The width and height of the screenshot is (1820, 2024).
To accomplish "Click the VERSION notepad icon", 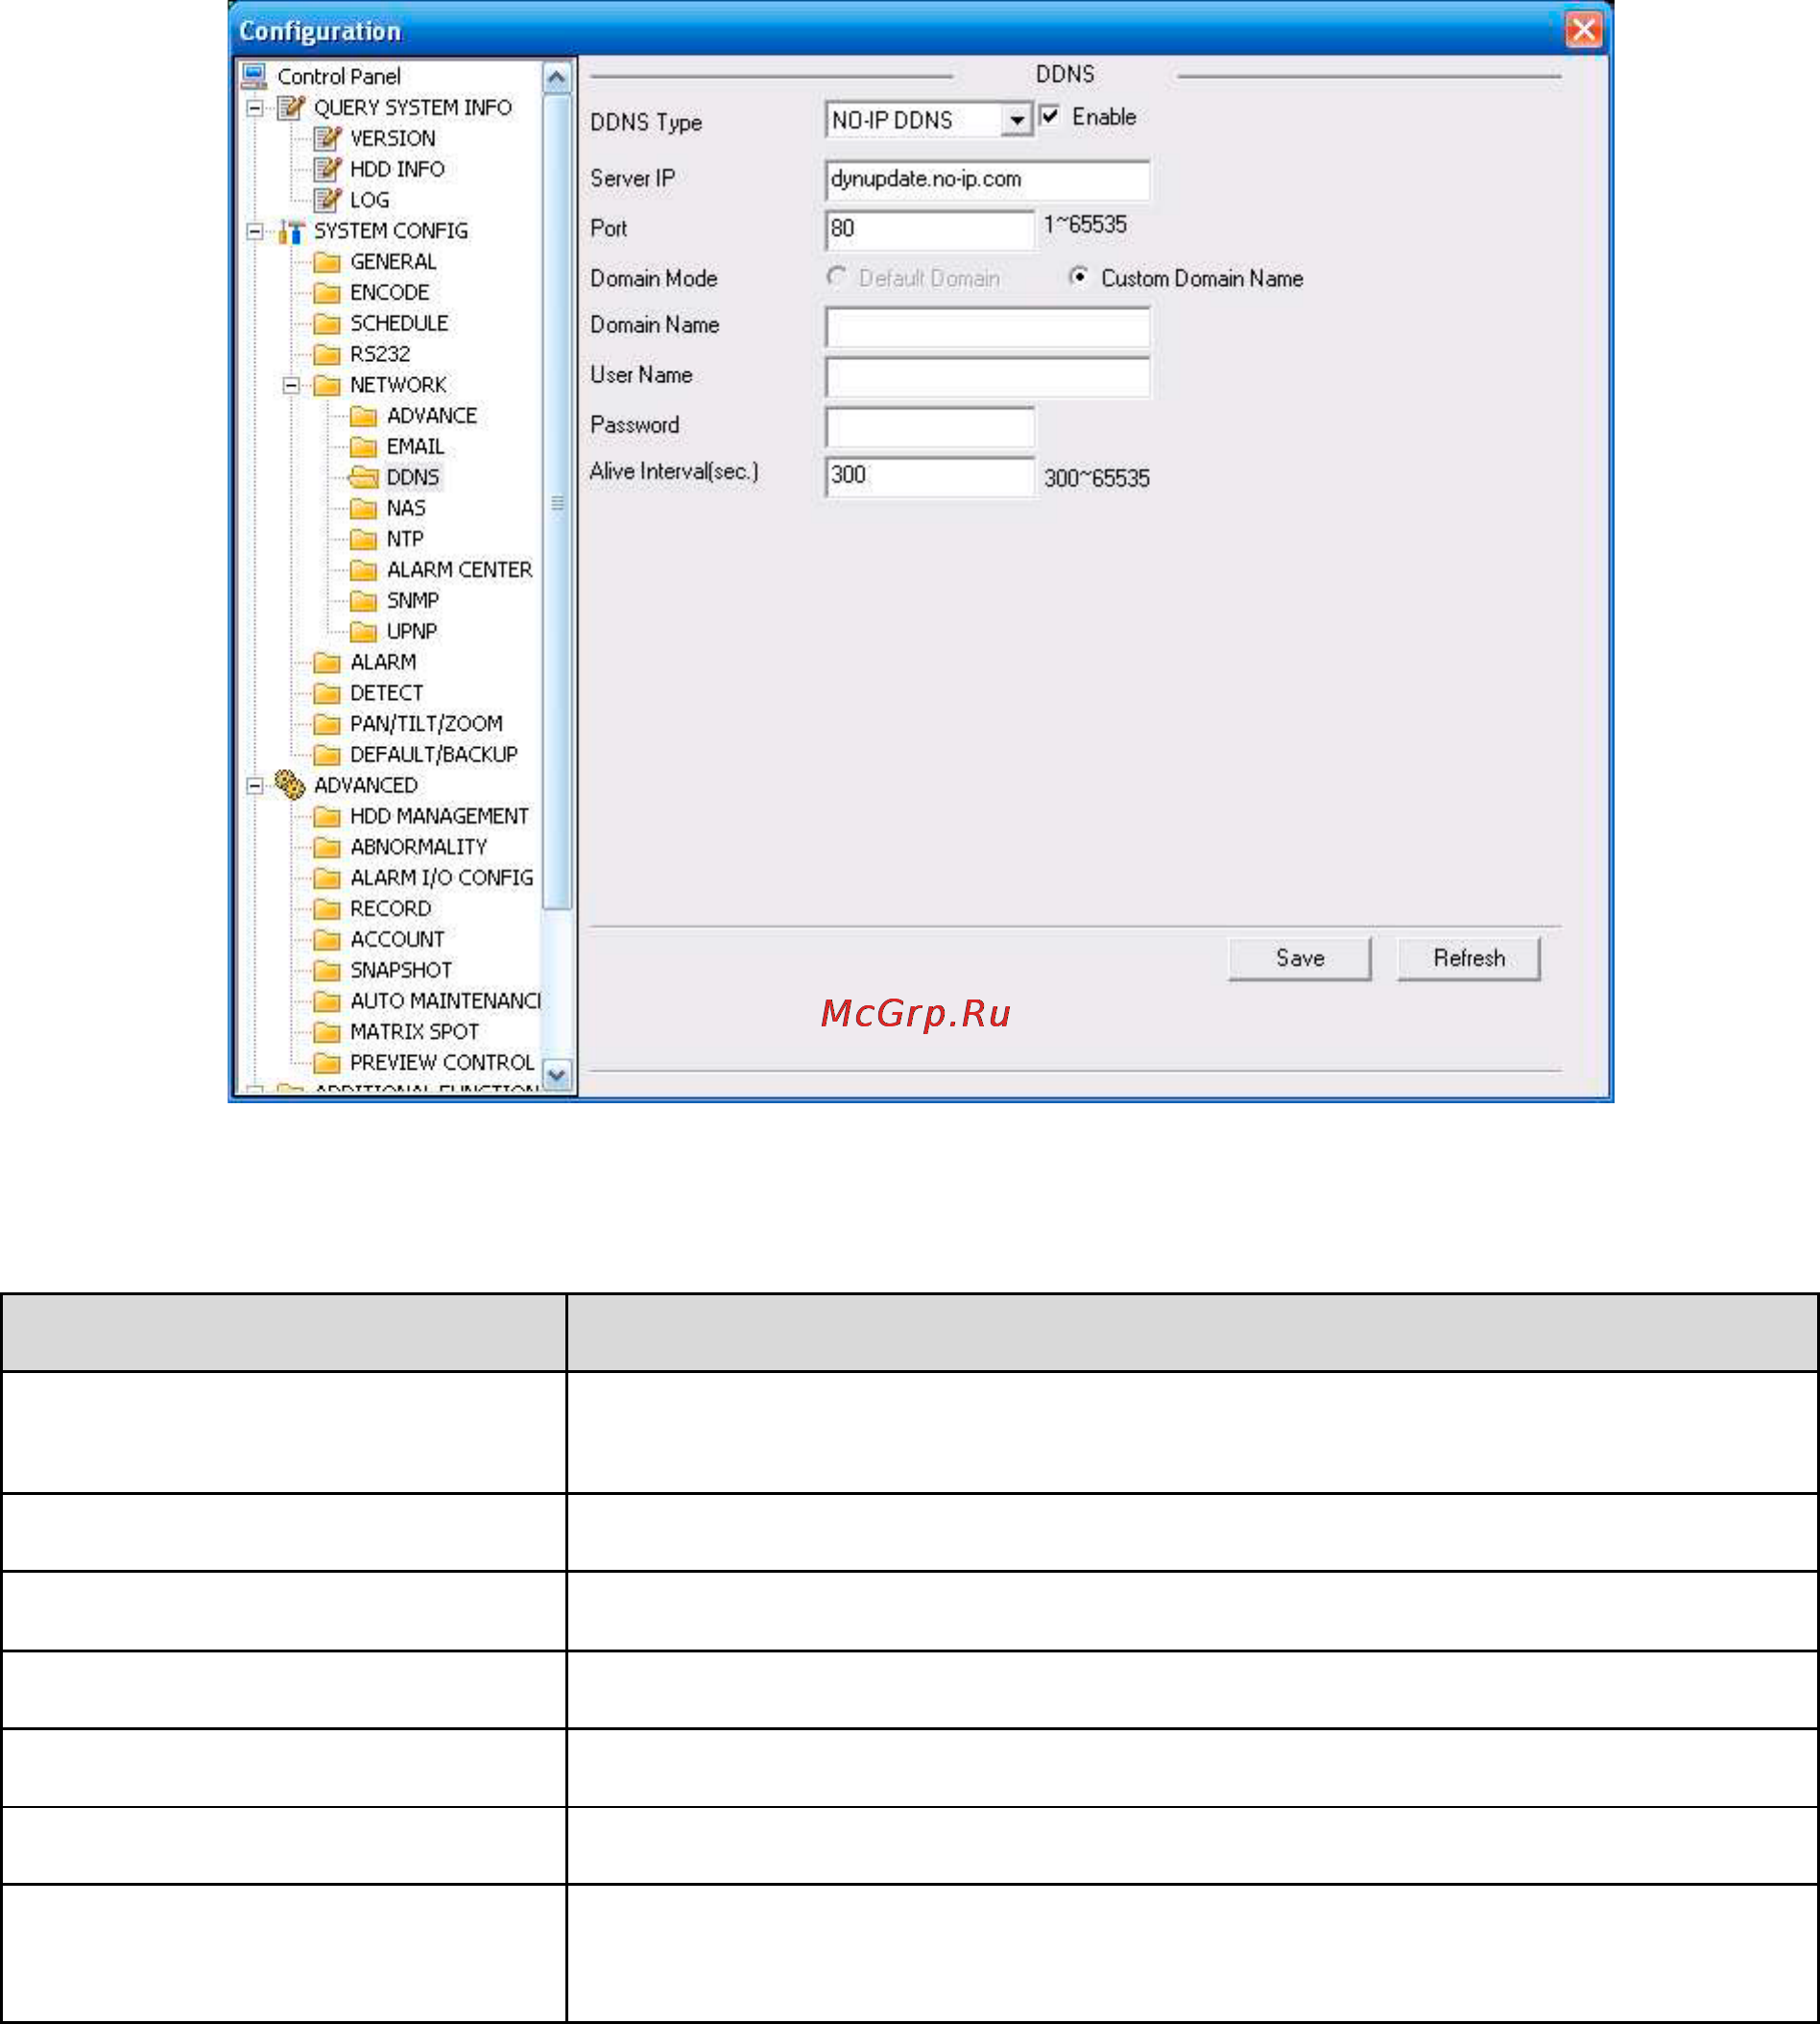I will (x=328, y=138).
